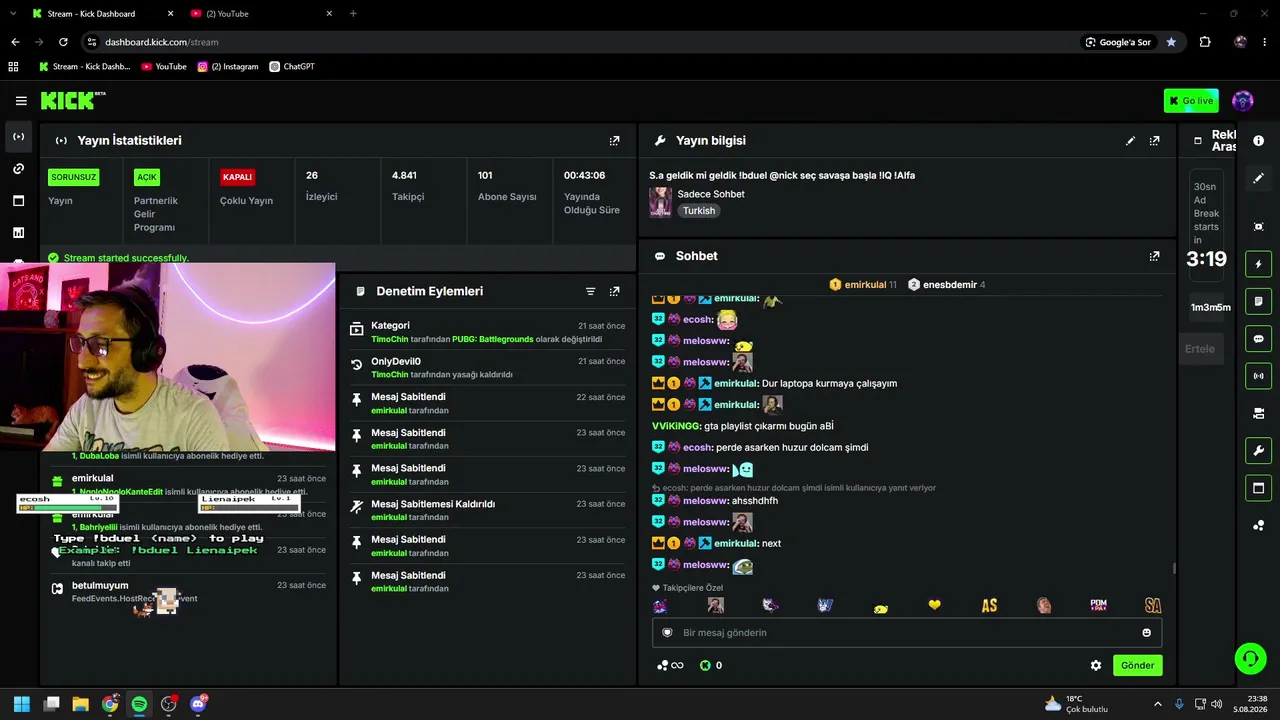
Task: Click the Ertele postpone ad button
Action: [x=1200, y=349]
